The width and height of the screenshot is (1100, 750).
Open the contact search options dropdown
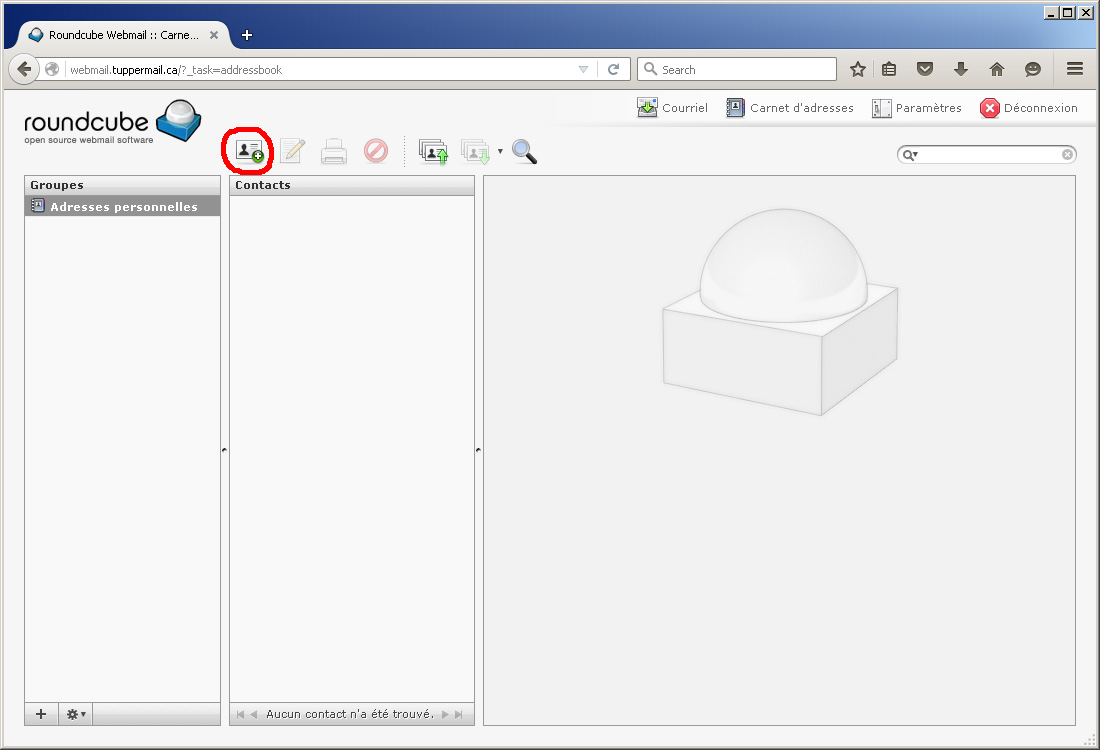click(x=910, y=155)
